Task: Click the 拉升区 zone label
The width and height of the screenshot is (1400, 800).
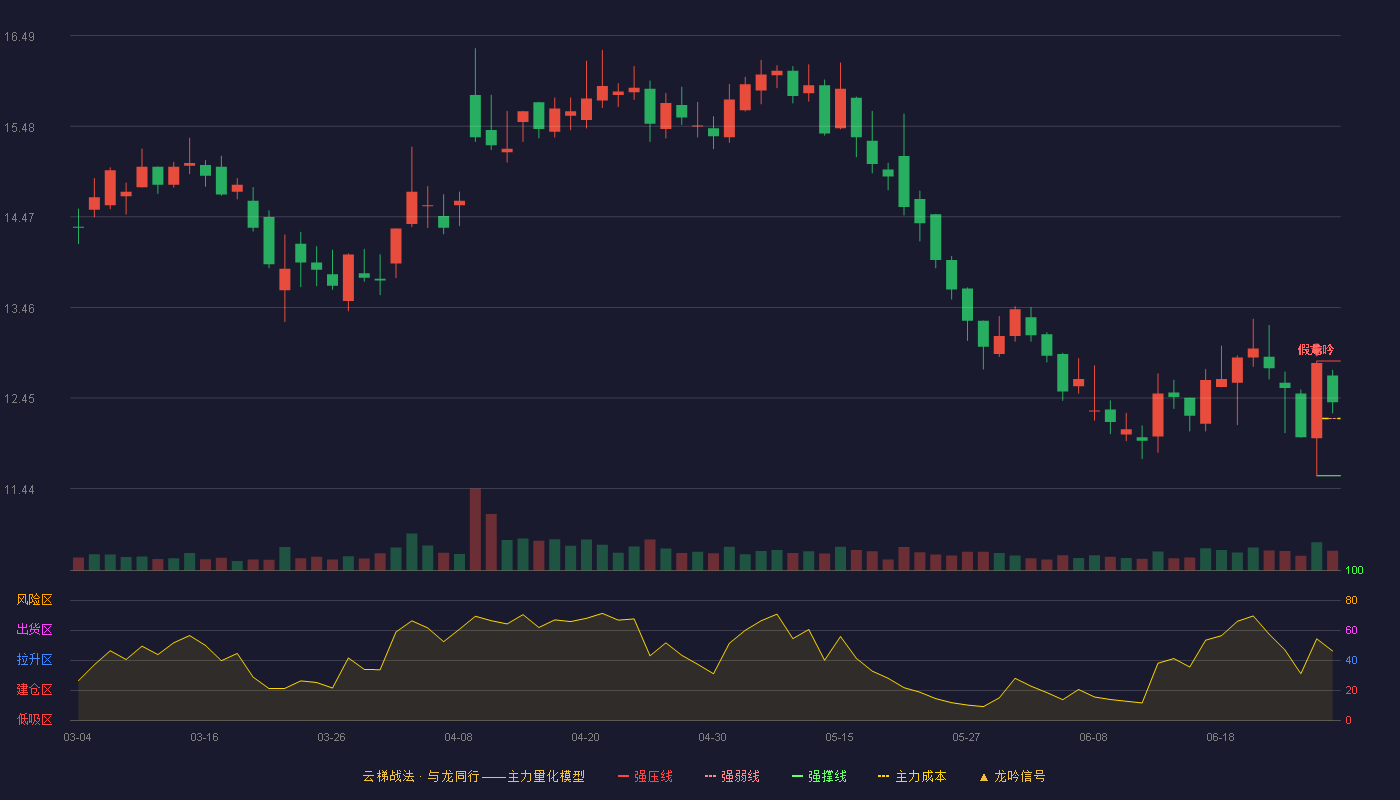Action: point(34,660)
